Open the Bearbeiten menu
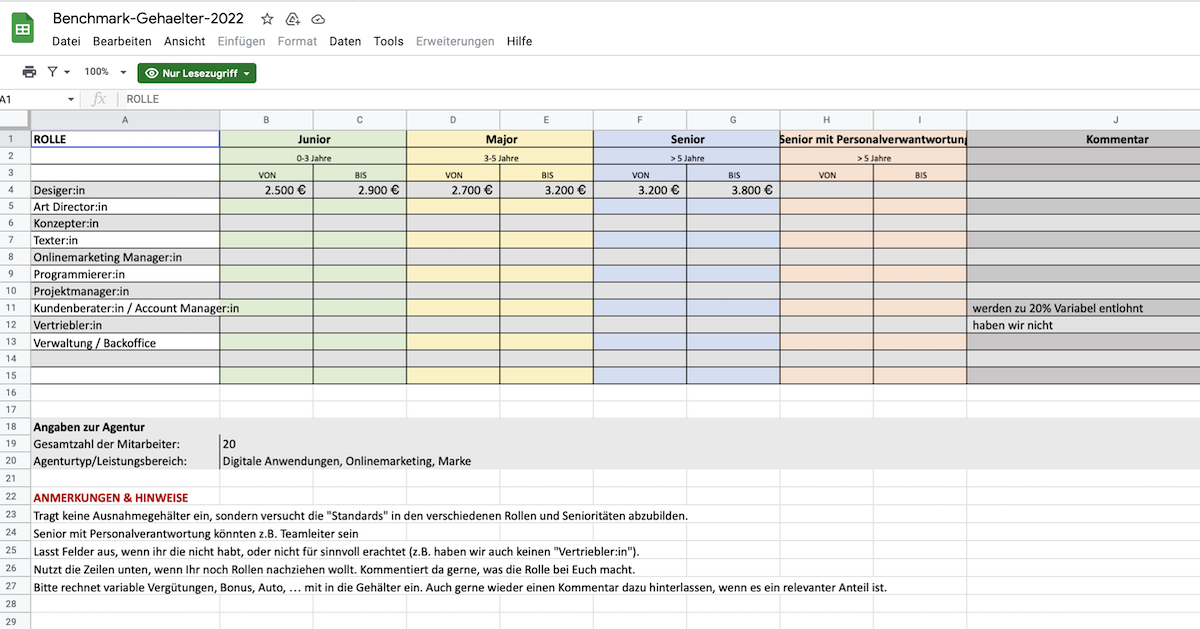This screenshot has height=629, width=1200. (x=122, y=41)
